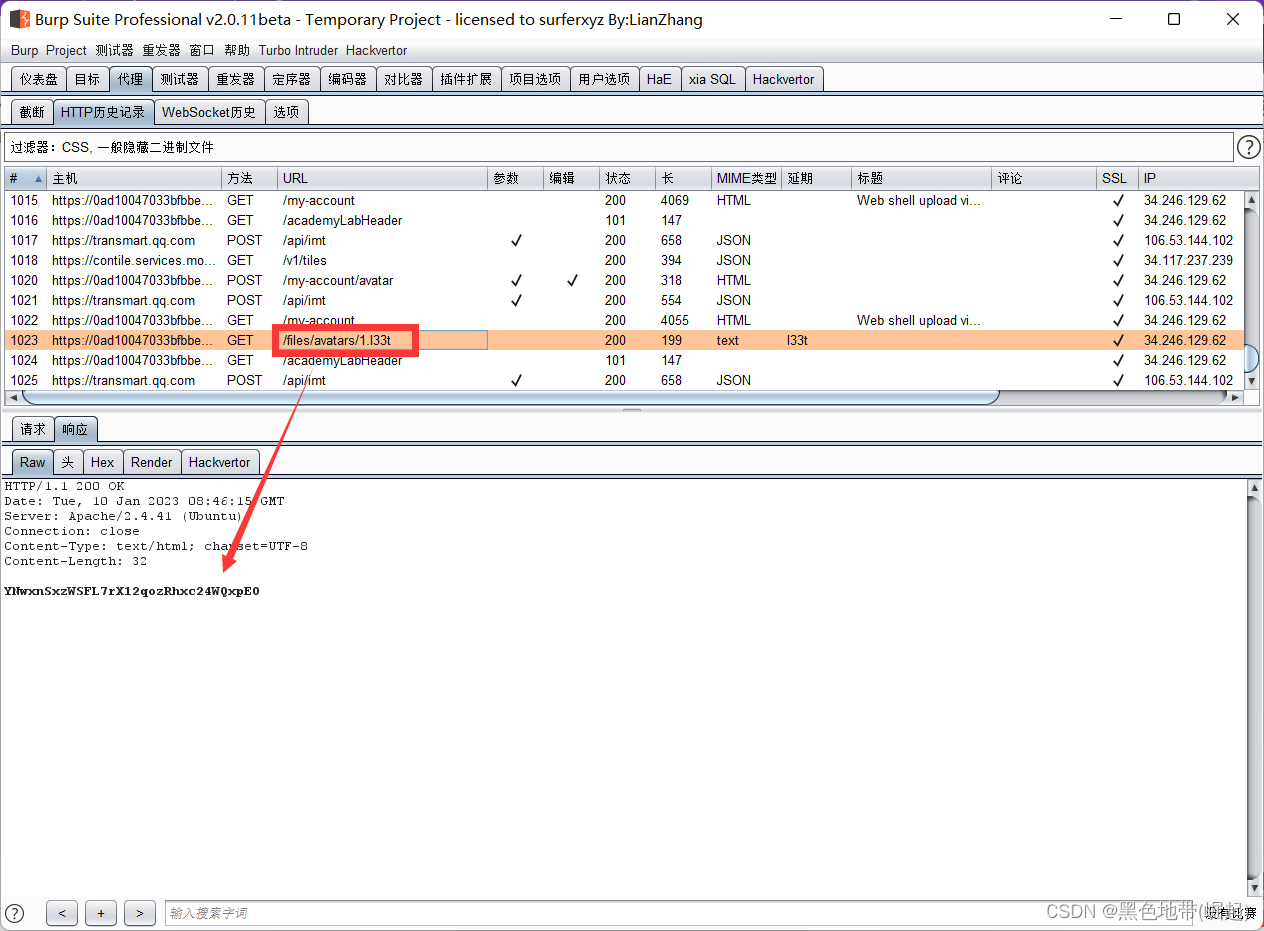The width and height of the screenshot is (1264, 931).
Task: Click 编辑 checkmark in row 1020
Action: point(572,280)
